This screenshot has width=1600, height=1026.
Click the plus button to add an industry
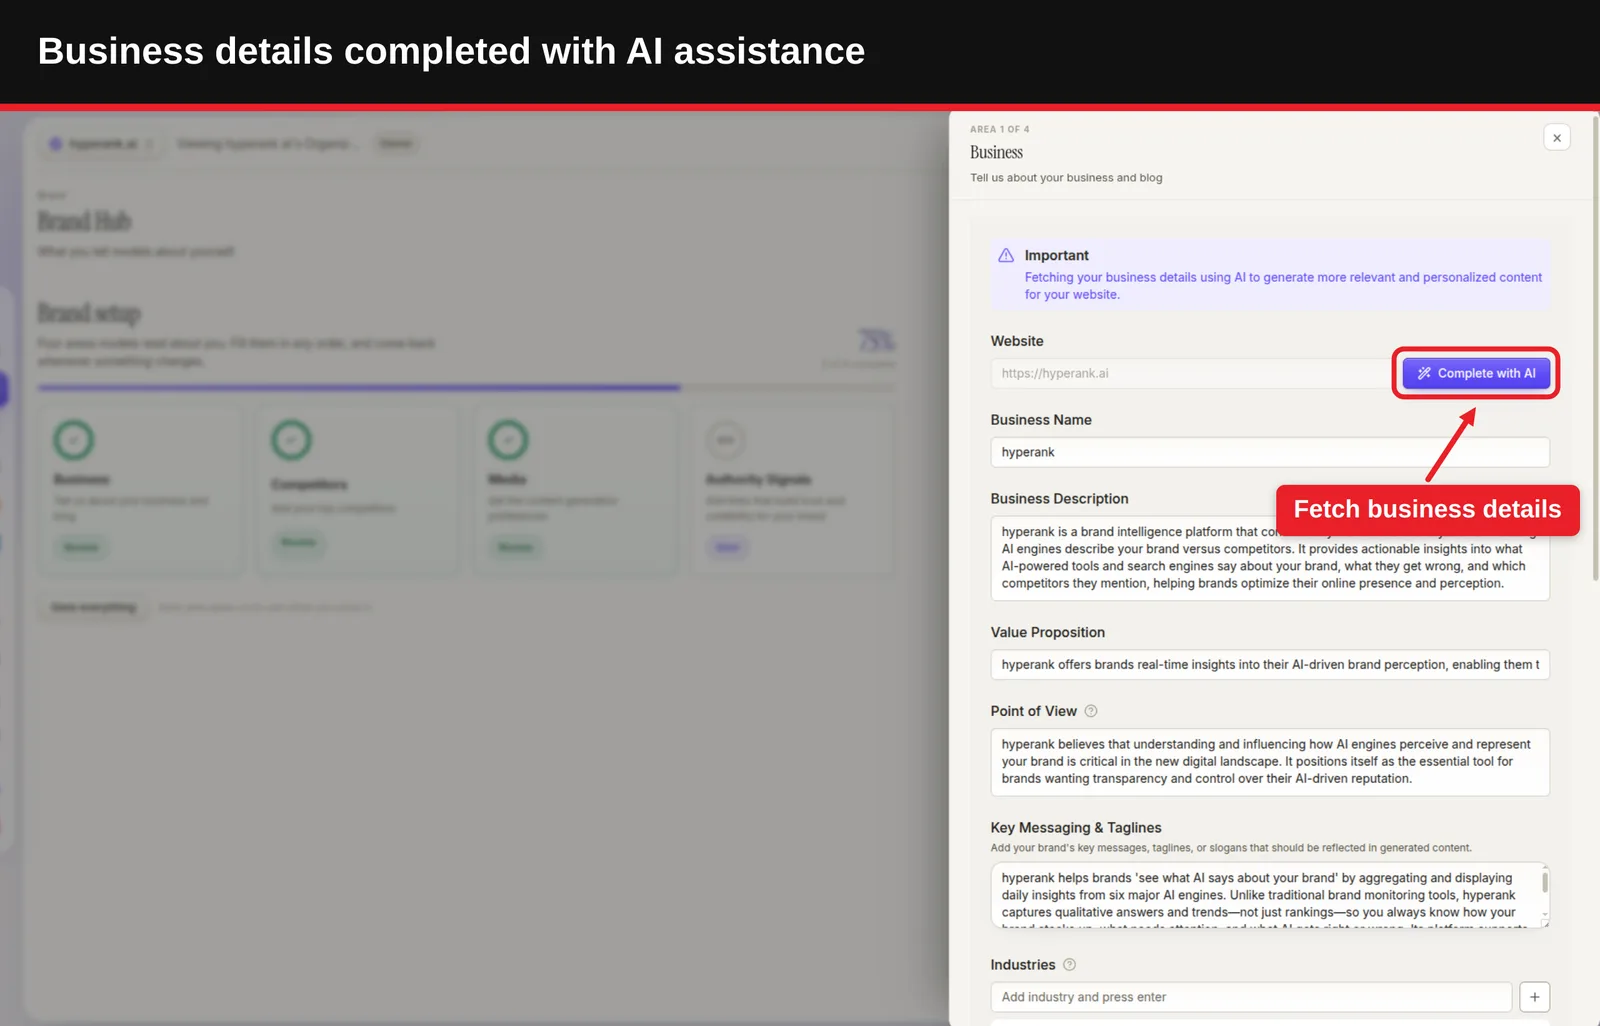[x=1535, y=997]
